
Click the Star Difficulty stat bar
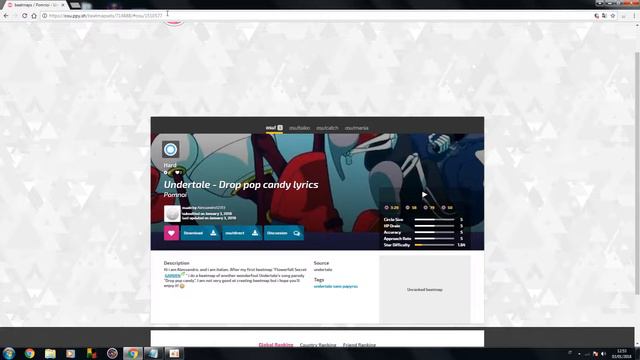point(434,245)
